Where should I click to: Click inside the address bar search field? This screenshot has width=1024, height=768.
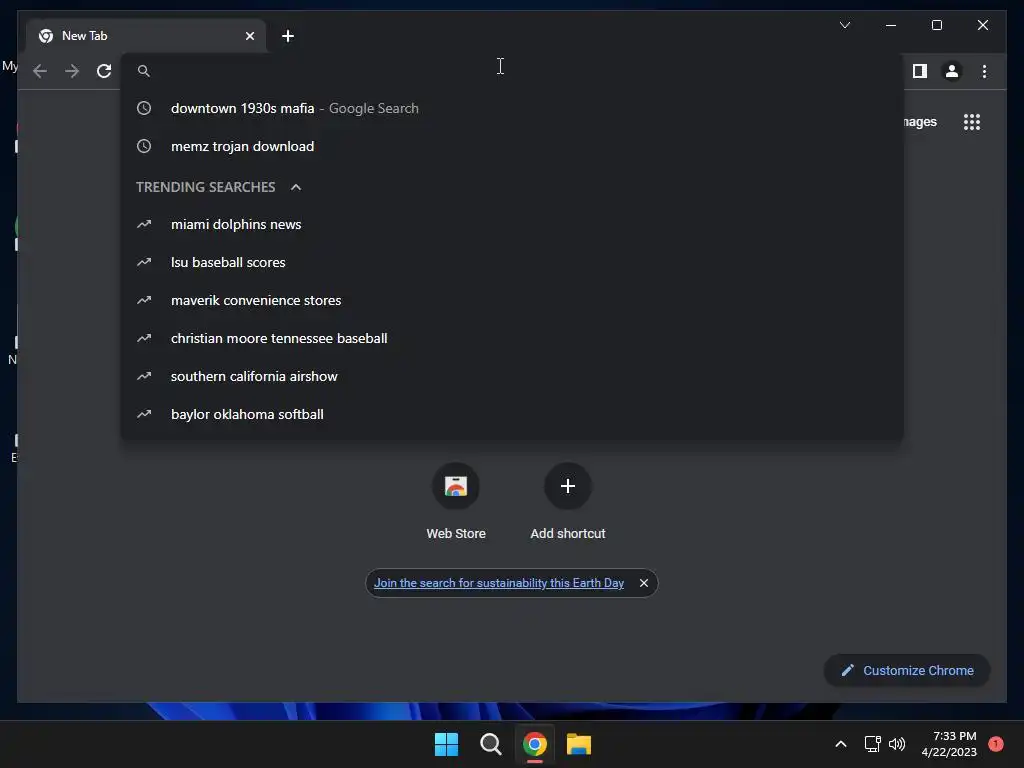[513, 71]
